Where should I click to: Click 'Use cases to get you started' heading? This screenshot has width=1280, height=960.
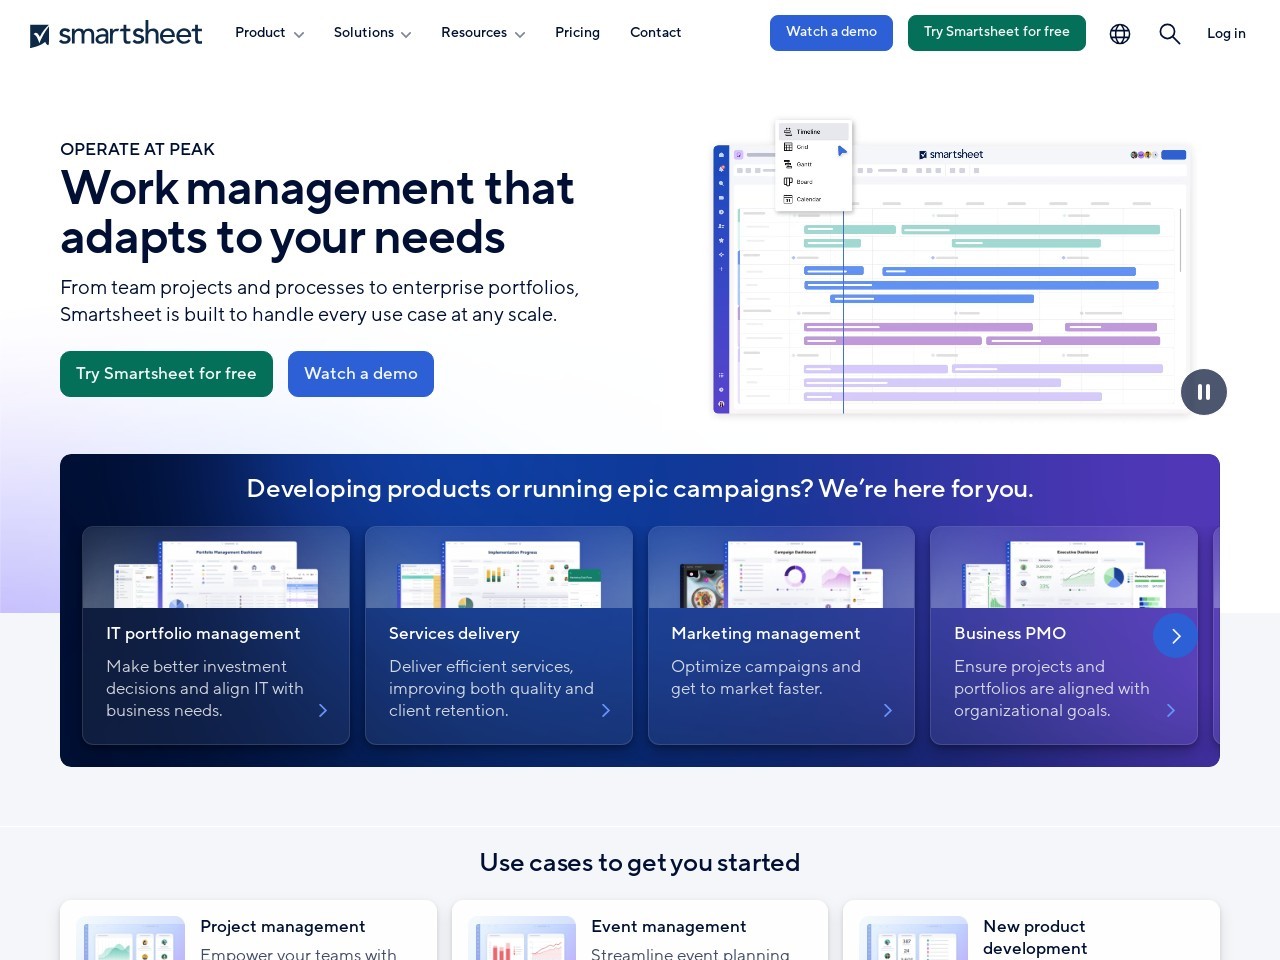pos(640,862)
